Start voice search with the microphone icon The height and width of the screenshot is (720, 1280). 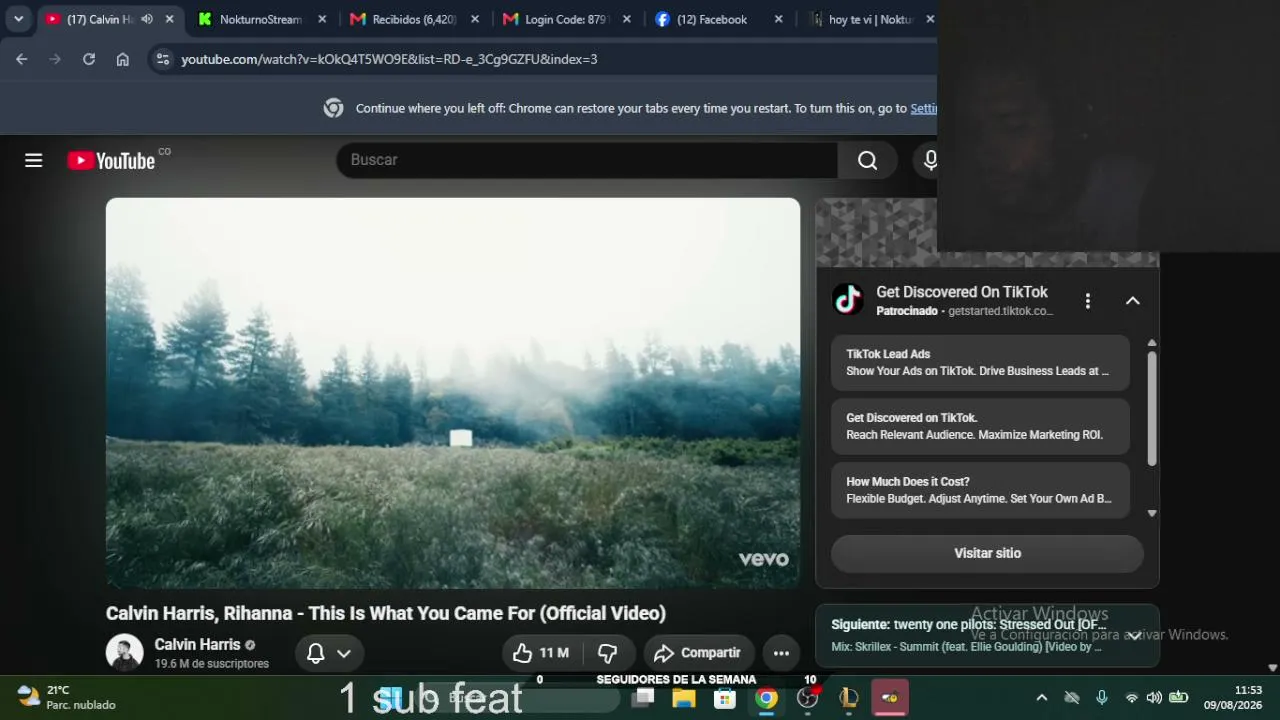930,160
